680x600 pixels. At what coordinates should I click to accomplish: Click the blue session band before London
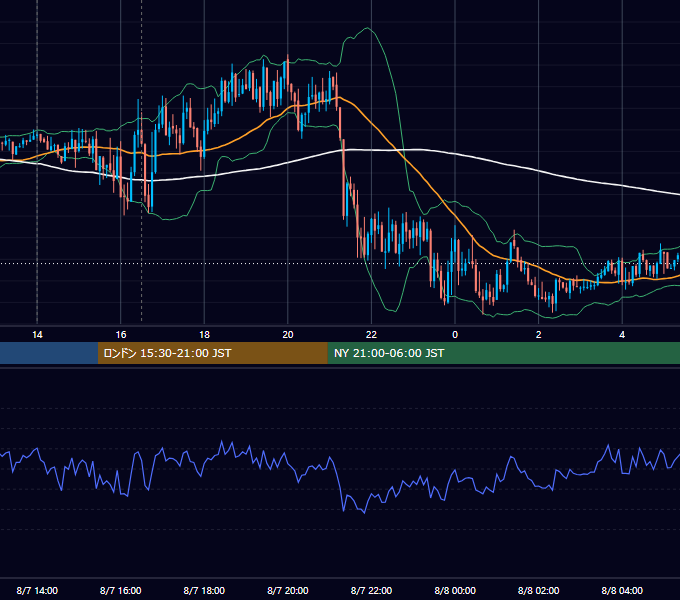(49, 353)
